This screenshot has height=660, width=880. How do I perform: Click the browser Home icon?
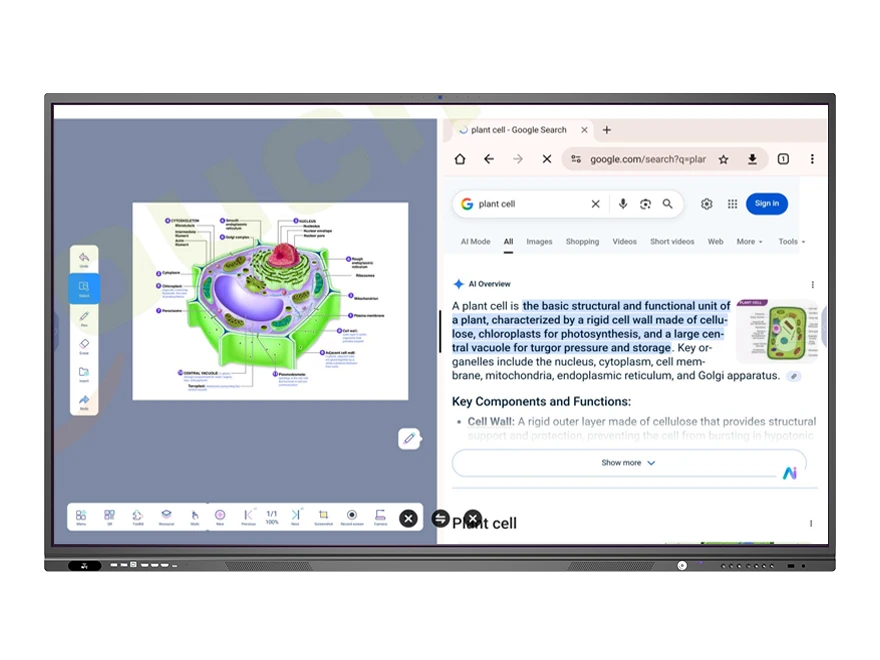click(460, 159)
